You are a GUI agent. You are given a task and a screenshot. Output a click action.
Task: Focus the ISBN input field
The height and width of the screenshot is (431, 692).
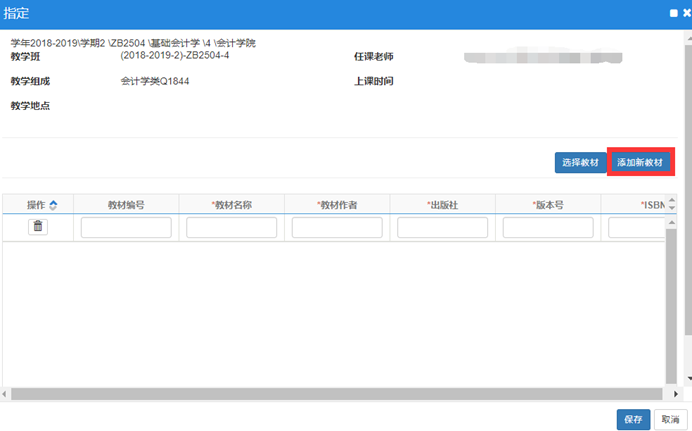pyautogui.click(x=636, y=228)
